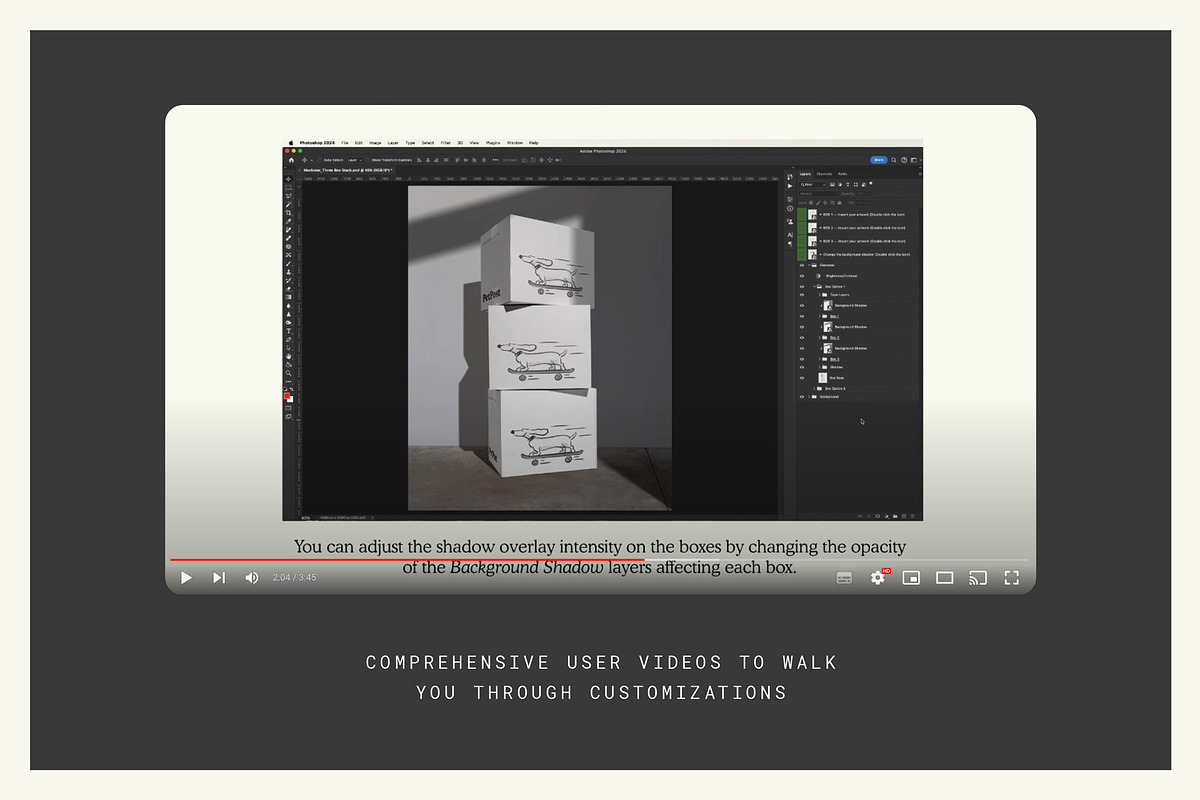Screen dimensions: 1200x800
Task: Hide the Box Option 1 group
Action: pyautogui.click(x=802, y=286)
